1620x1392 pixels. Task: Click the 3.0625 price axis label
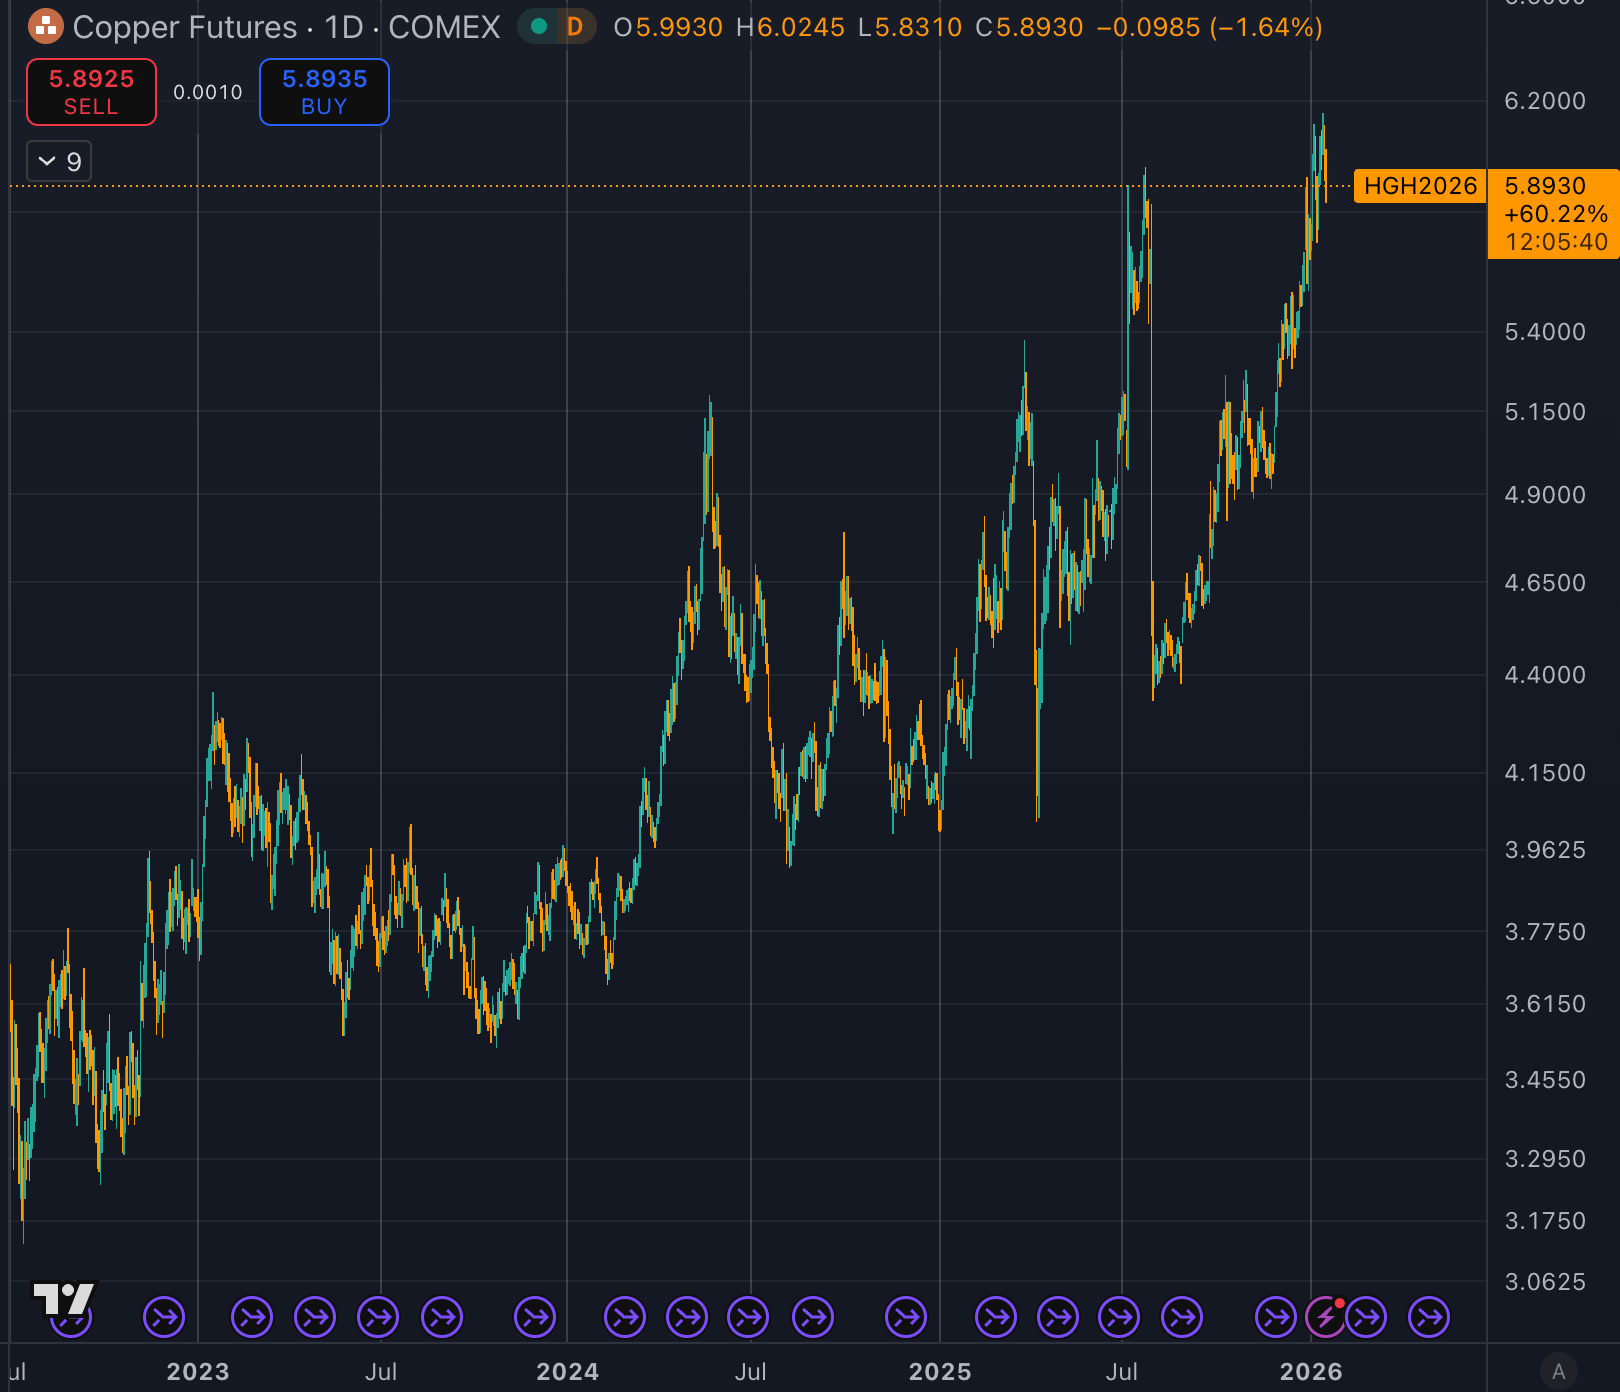[x=1545, y=1282]
